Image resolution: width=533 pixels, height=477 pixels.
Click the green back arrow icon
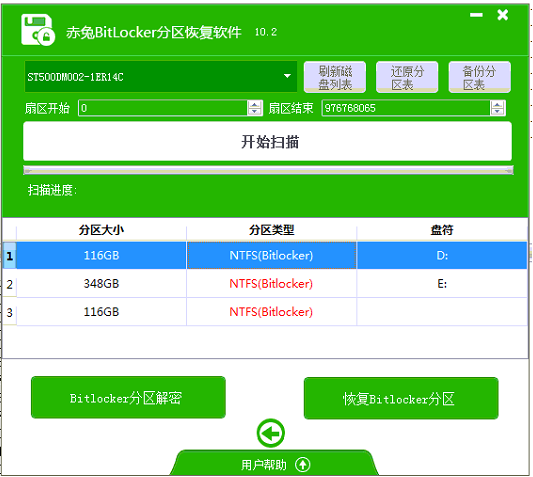(271, 433)
